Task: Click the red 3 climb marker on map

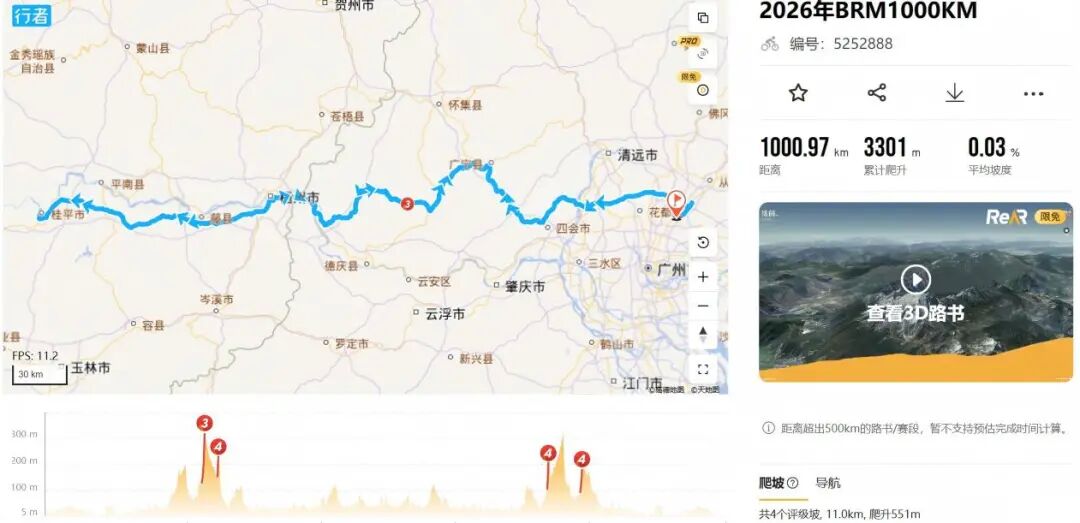Action: (407, 203)
